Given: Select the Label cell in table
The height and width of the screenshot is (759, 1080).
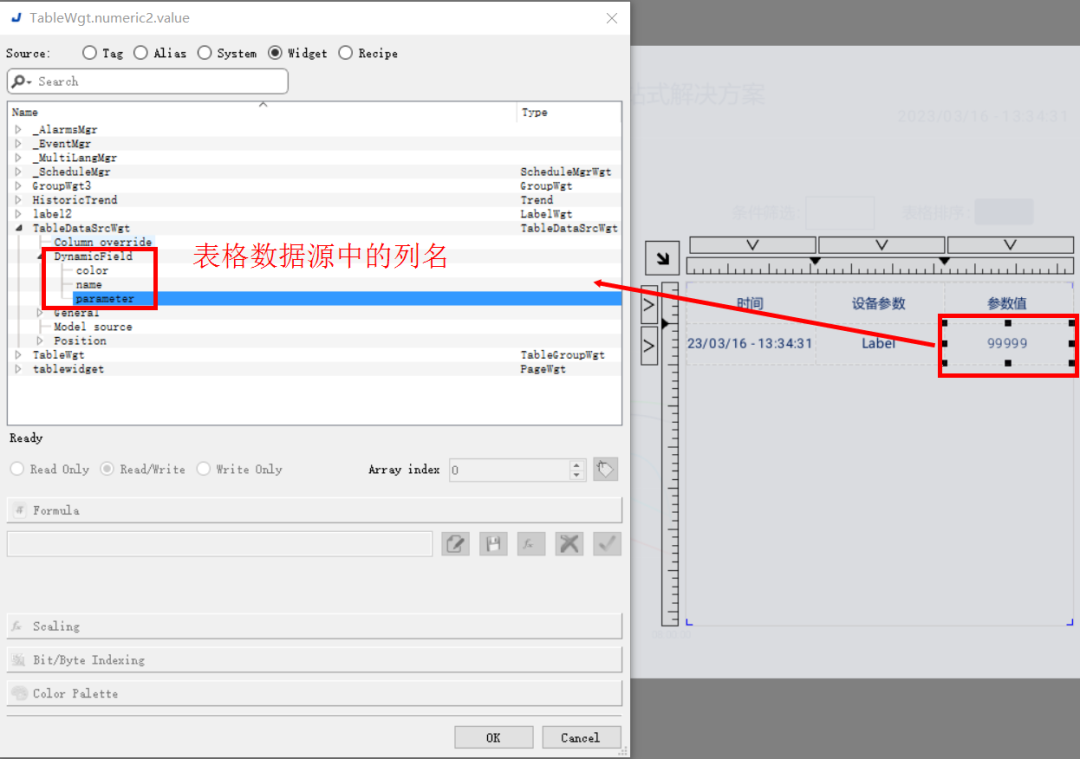Looking at the screenshot, I should (879, 343).
